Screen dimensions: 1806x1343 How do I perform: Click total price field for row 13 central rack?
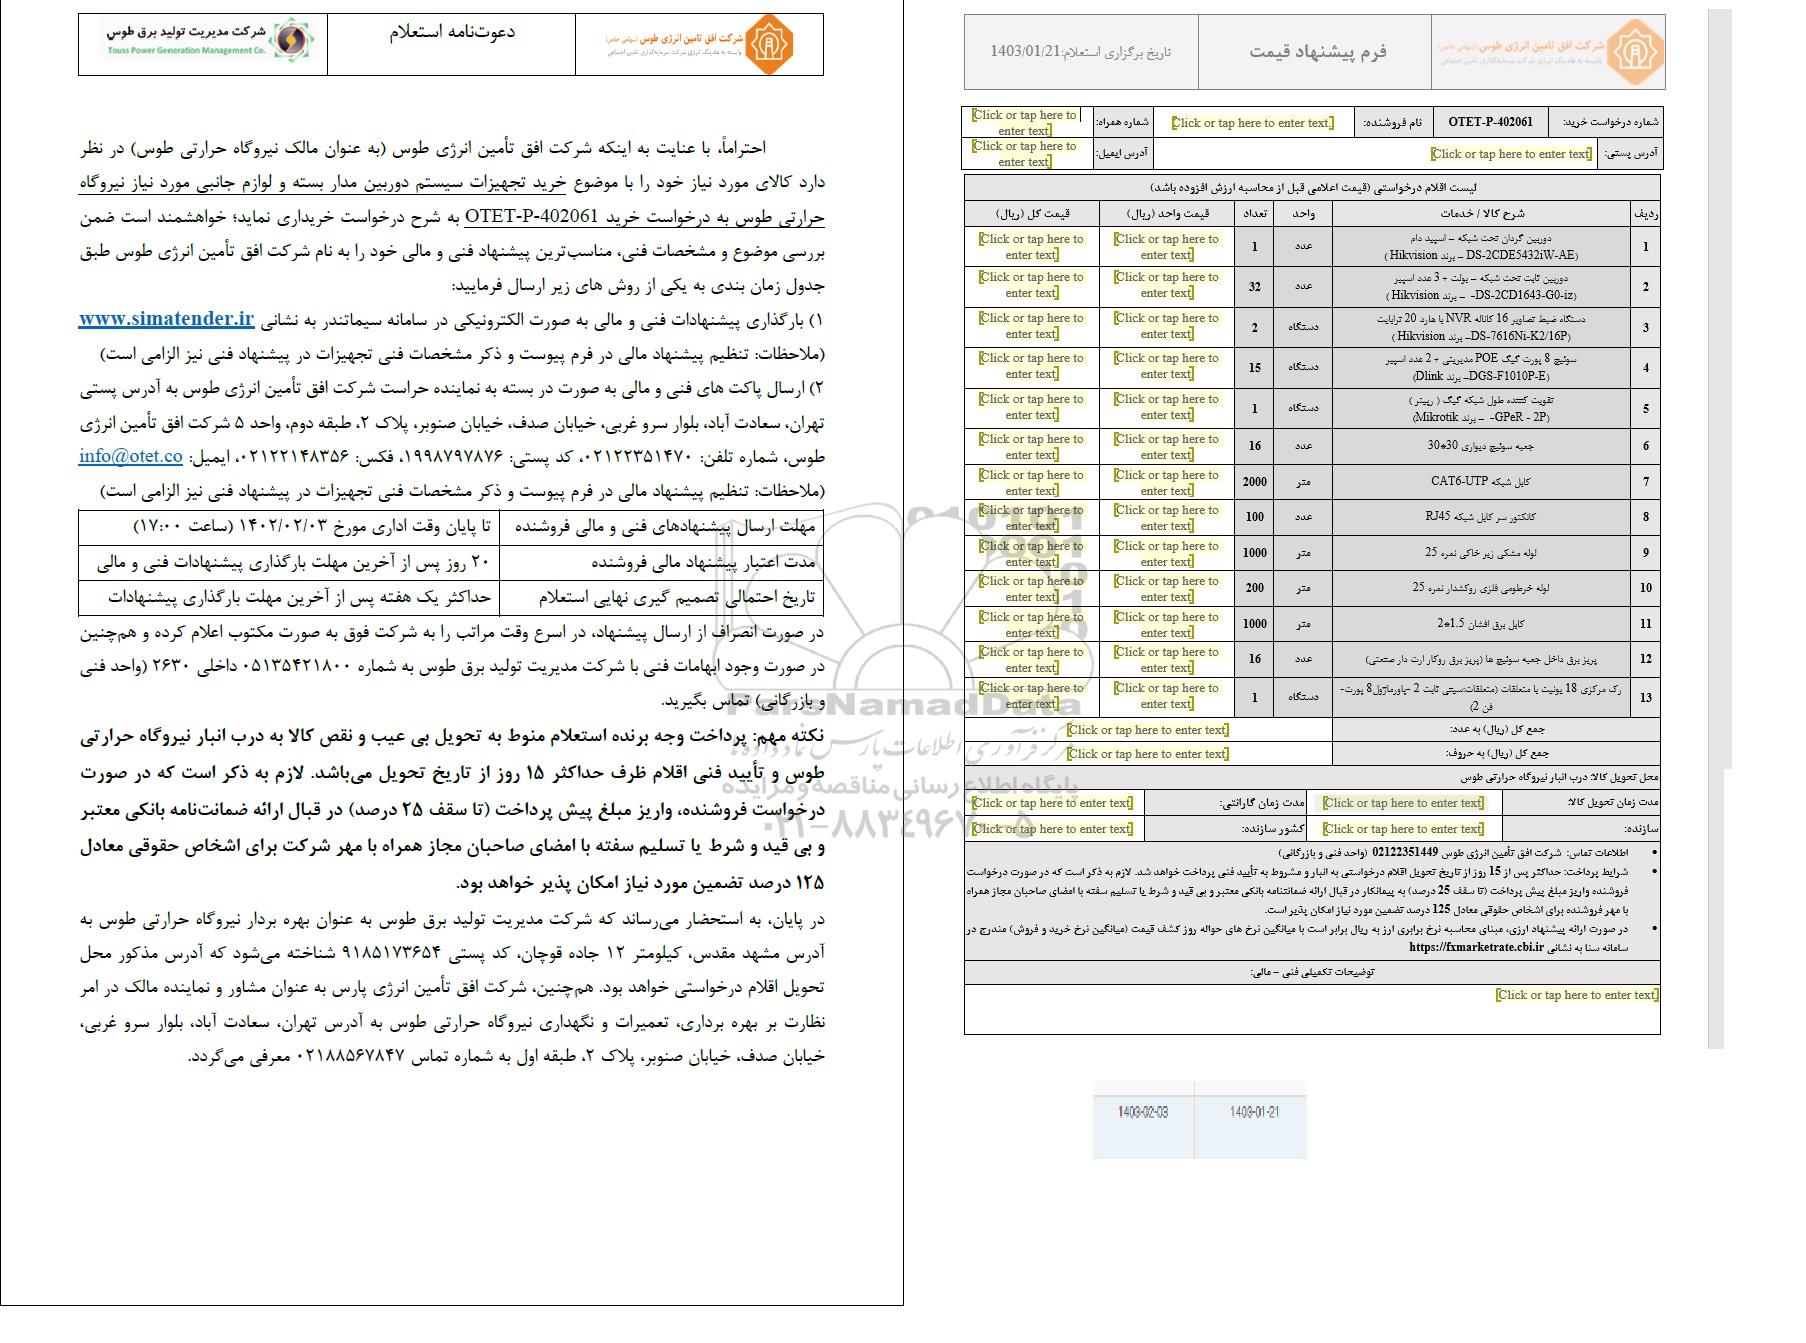click(1031, 696)
